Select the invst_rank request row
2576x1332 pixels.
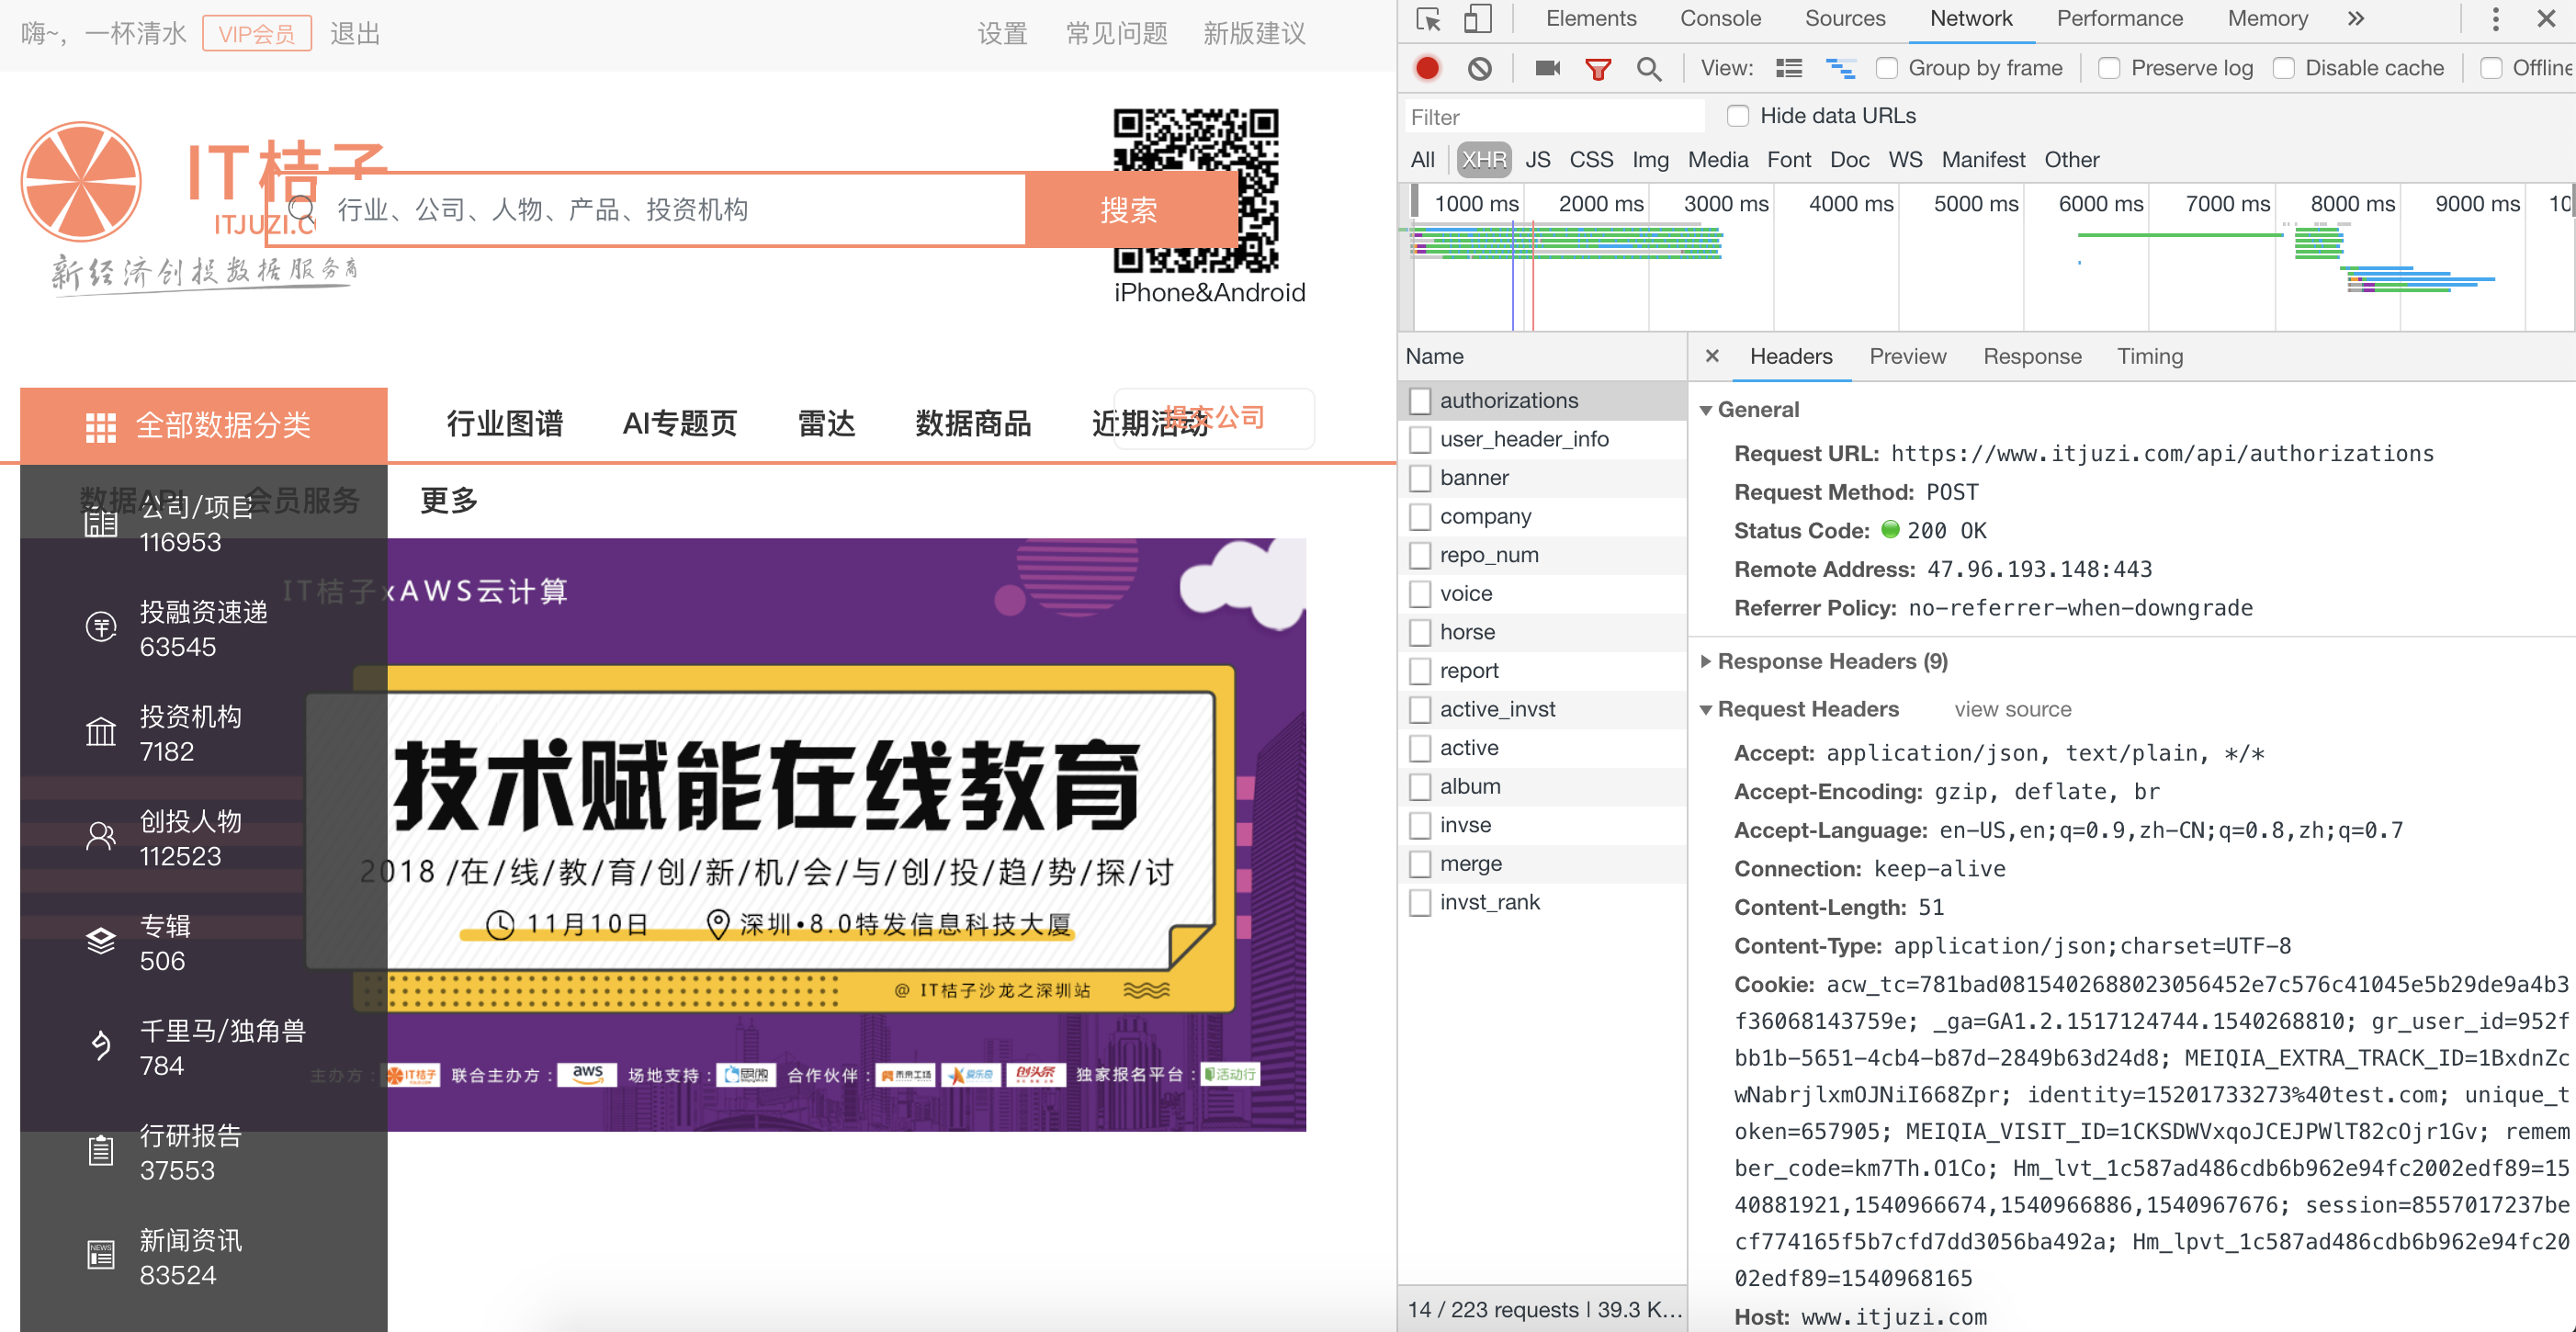tap(1543, 903)
